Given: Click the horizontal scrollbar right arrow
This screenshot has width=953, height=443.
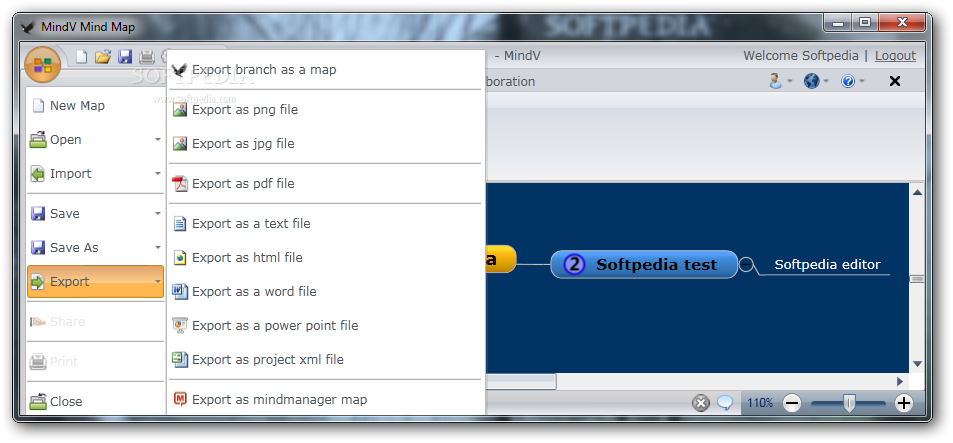Looking at the screenshot, I should click(x=900, y=382).
